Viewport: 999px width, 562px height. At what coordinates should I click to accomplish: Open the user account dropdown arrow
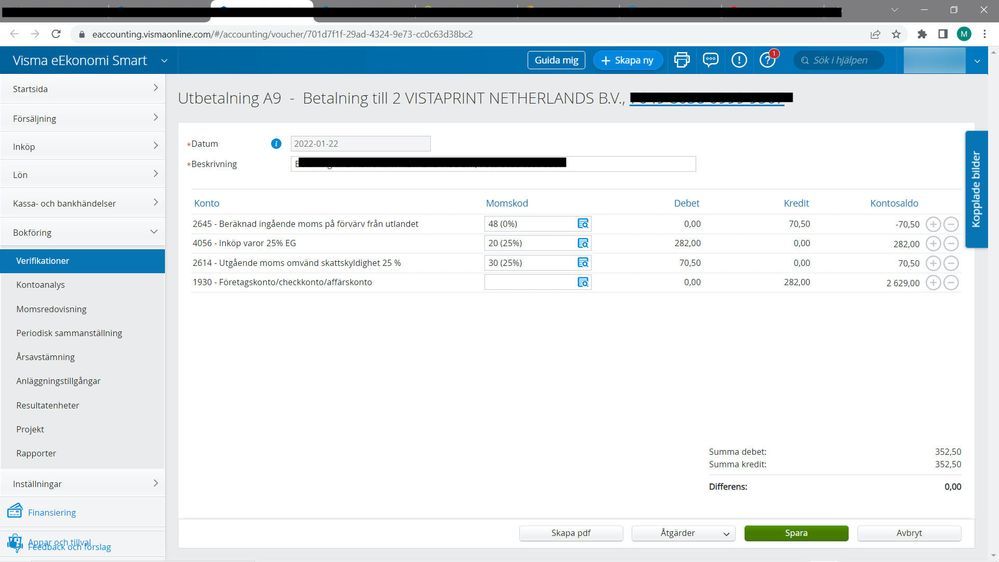coord(977,61)
